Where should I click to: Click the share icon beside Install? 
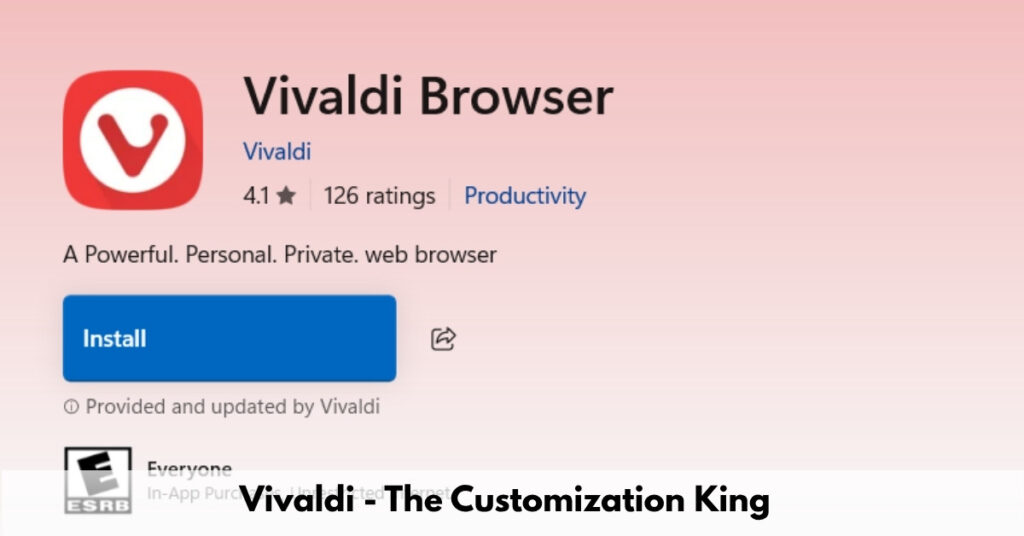(x=443, y=339)
